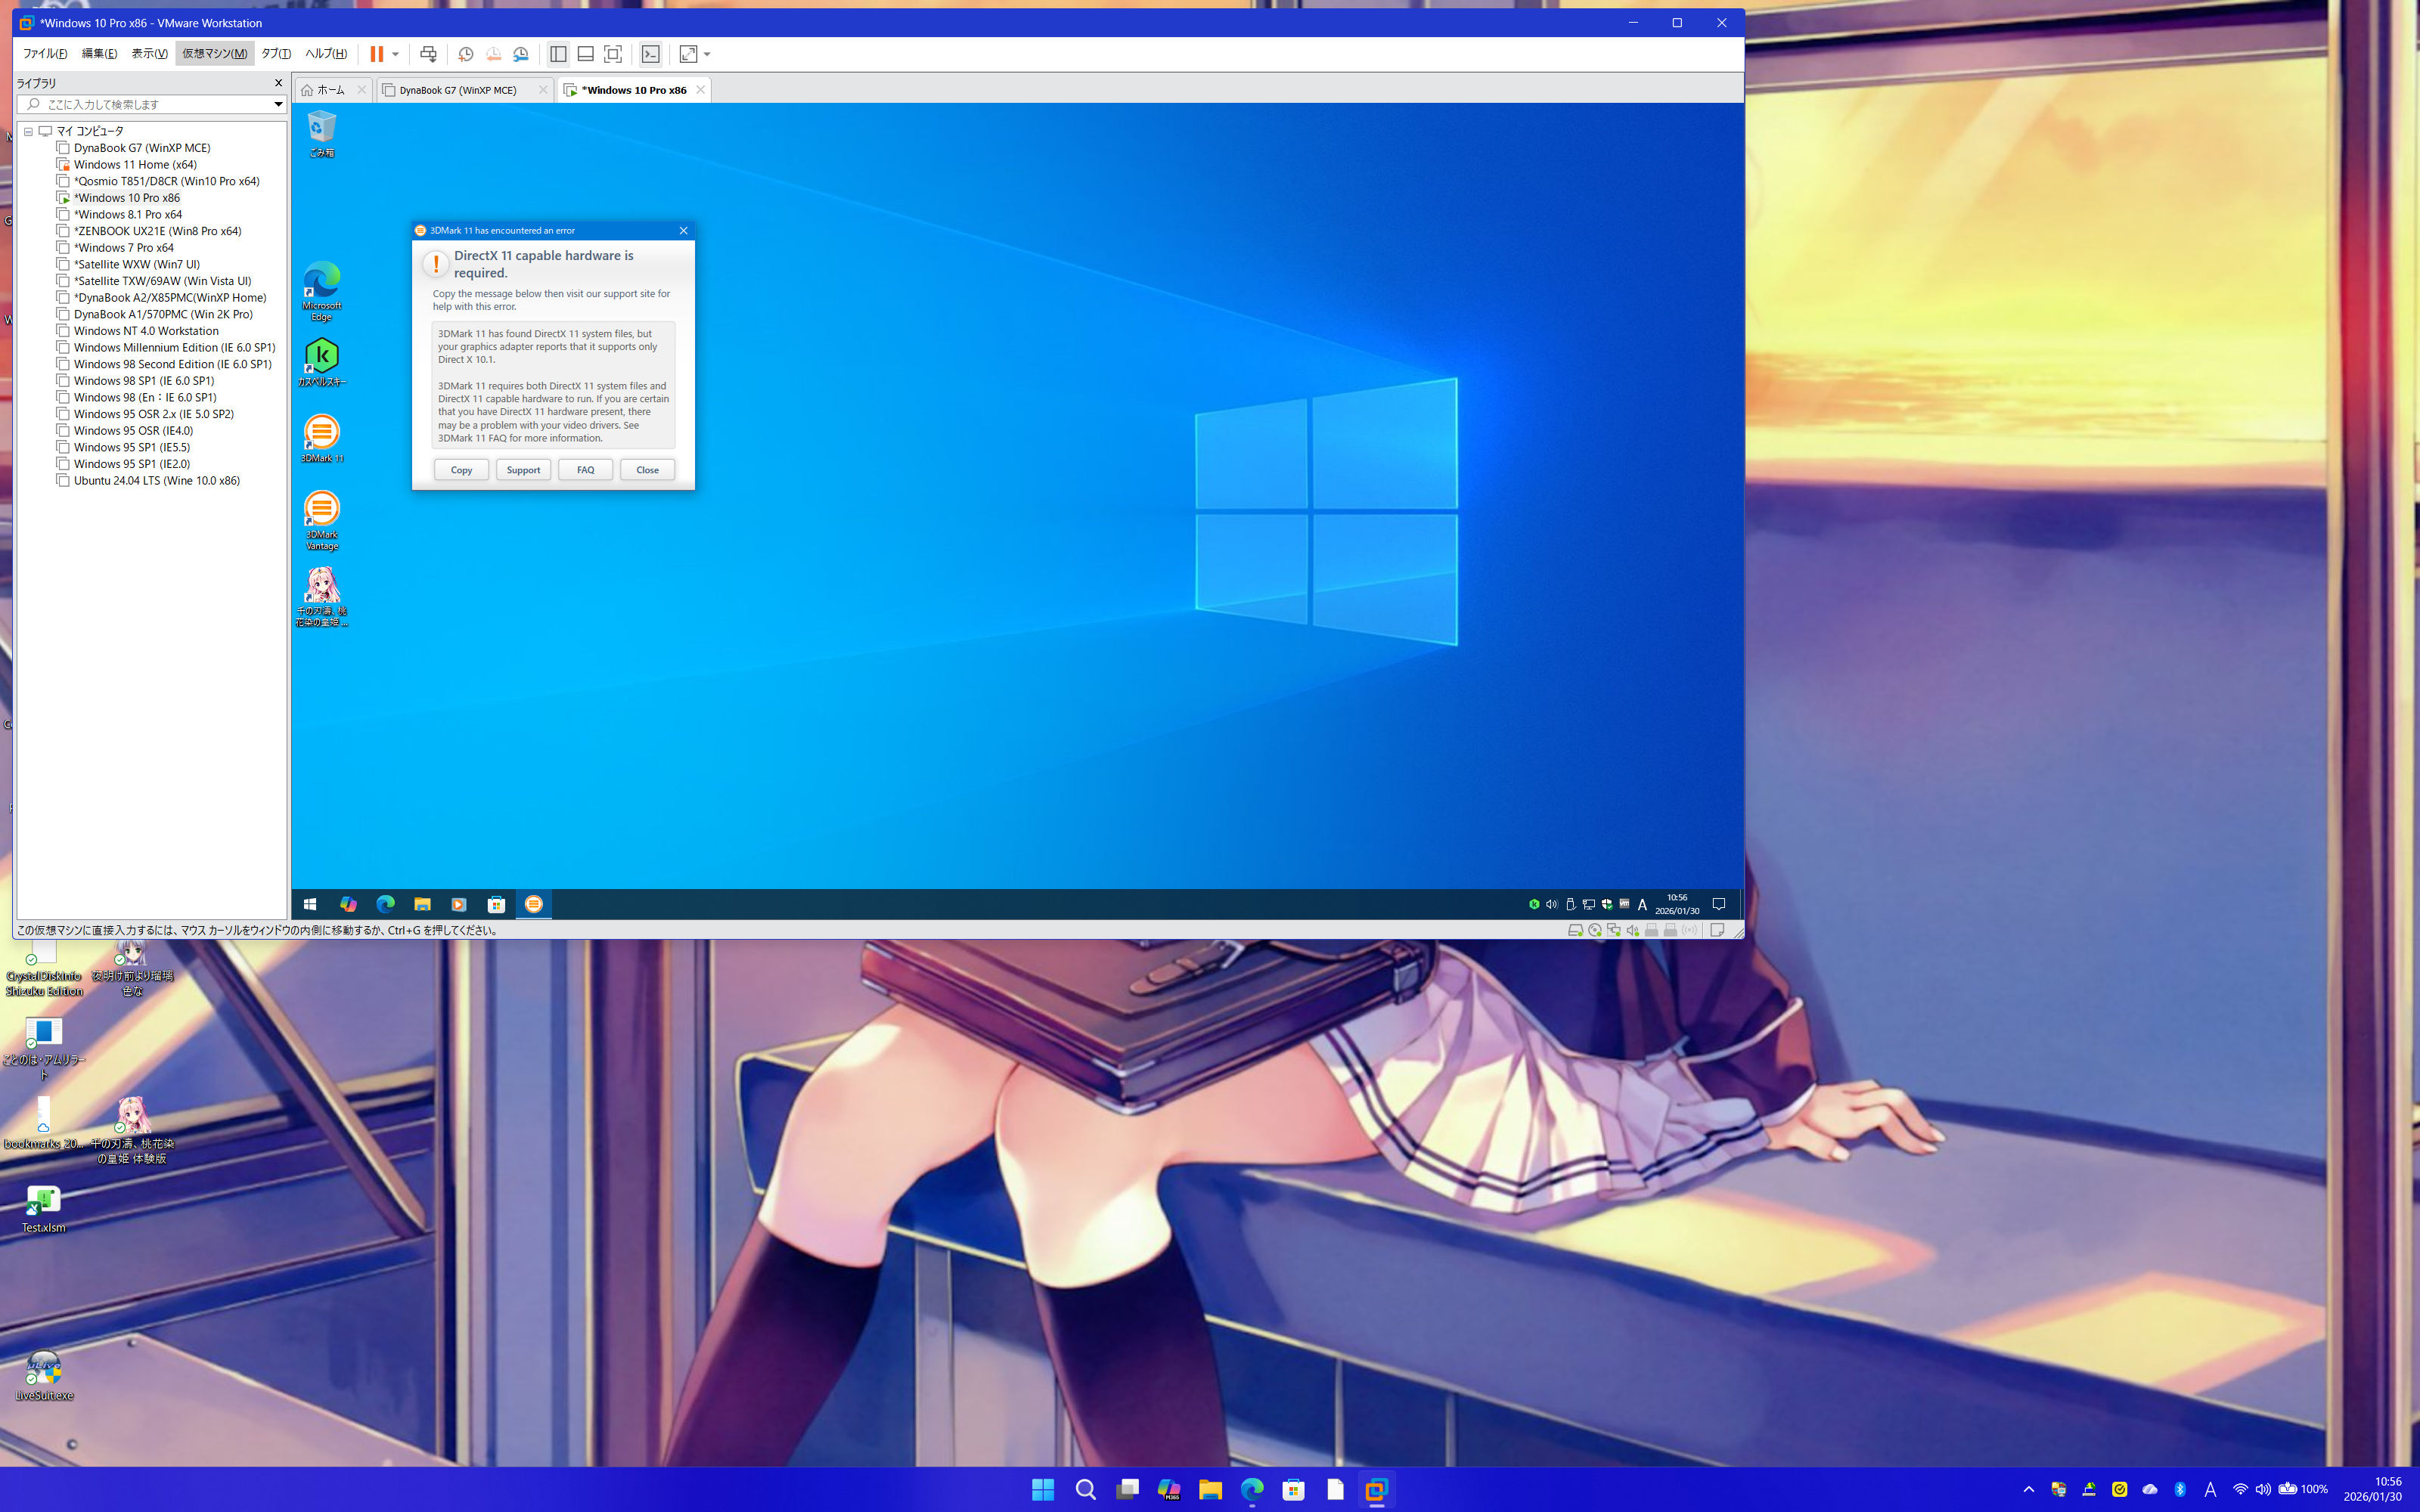Toggle the library sidebar panel view
The width and height of the screenshot is (2420, 1512).
point(558,54)
